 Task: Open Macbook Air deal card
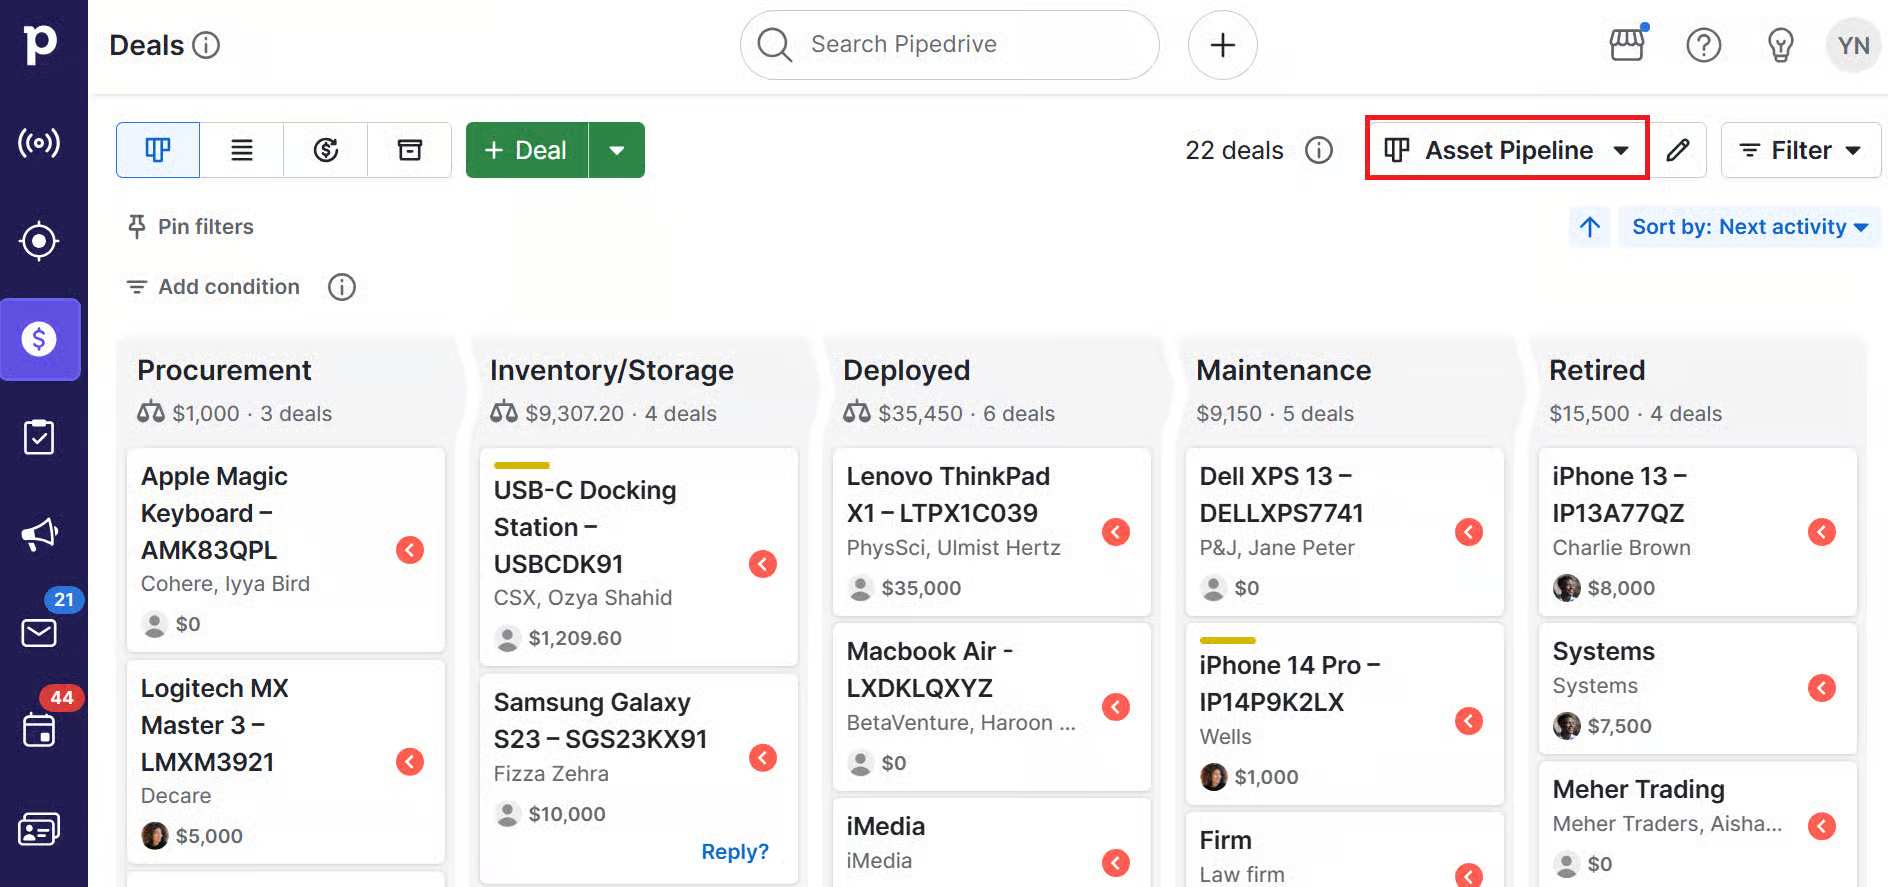point(992,707)
